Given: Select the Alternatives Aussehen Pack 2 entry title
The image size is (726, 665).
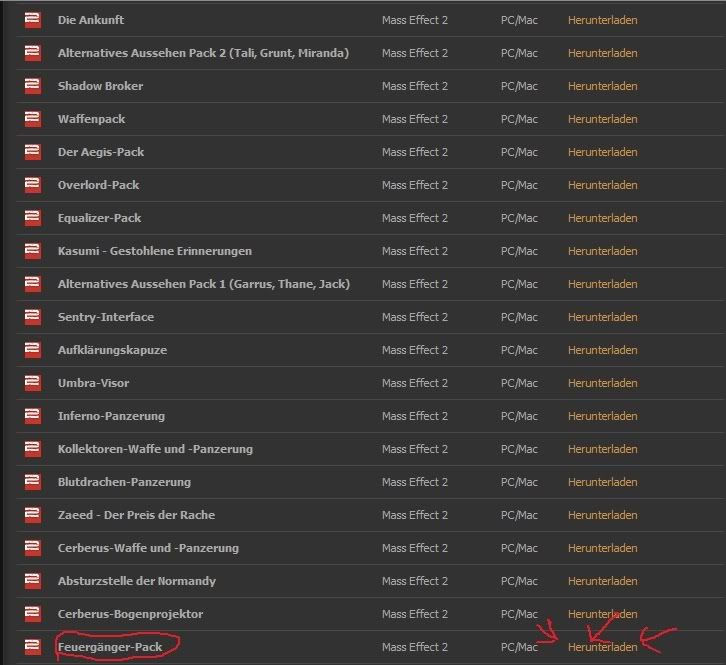Looking at the screenshot, I should (x=203, y=53).
